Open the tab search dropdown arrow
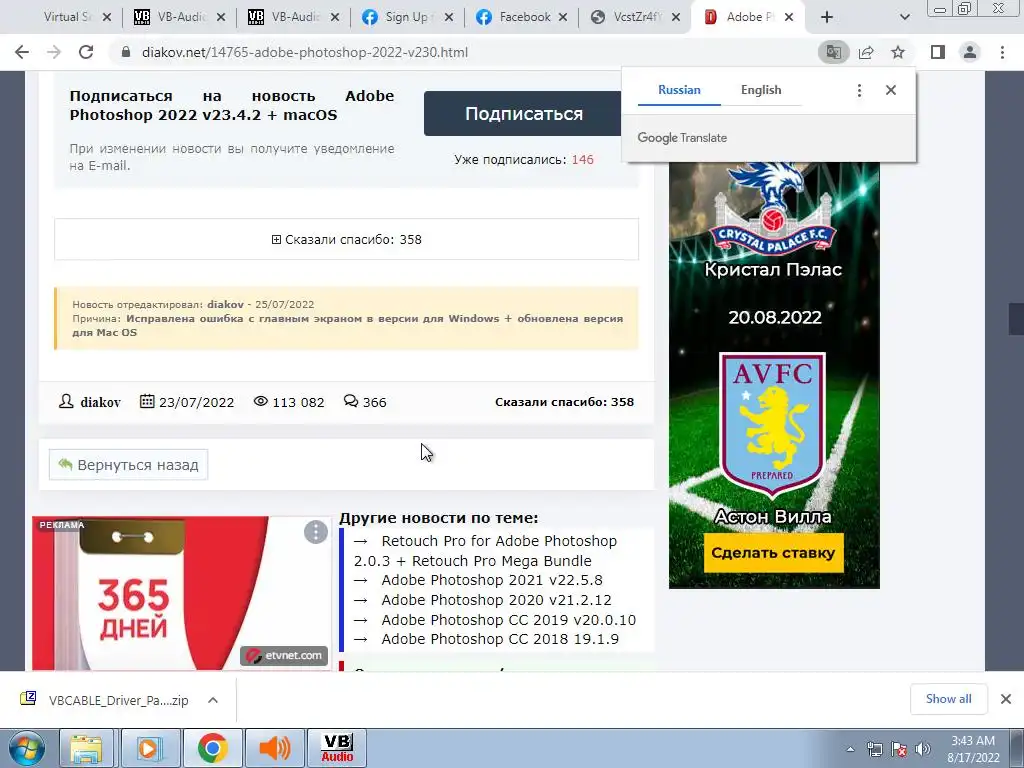1024x768 pixels. (904, 17)
